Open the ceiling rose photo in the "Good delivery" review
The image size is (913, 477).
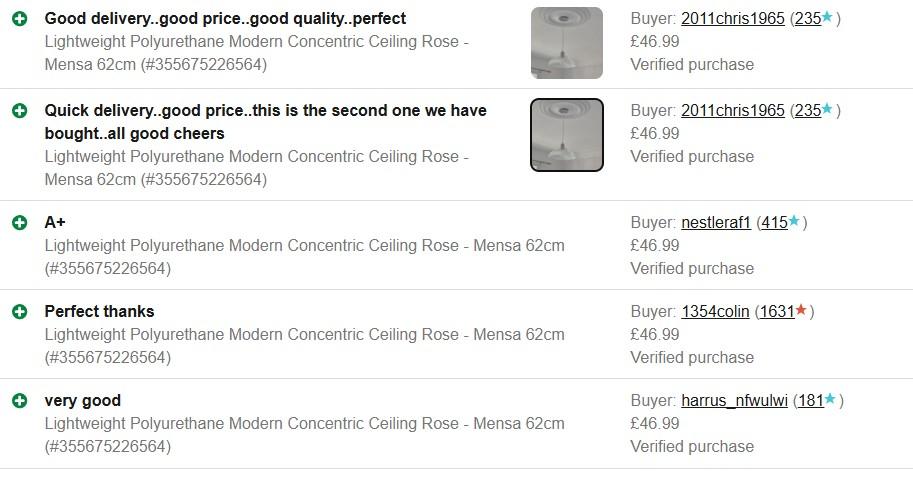click(566, 43)
